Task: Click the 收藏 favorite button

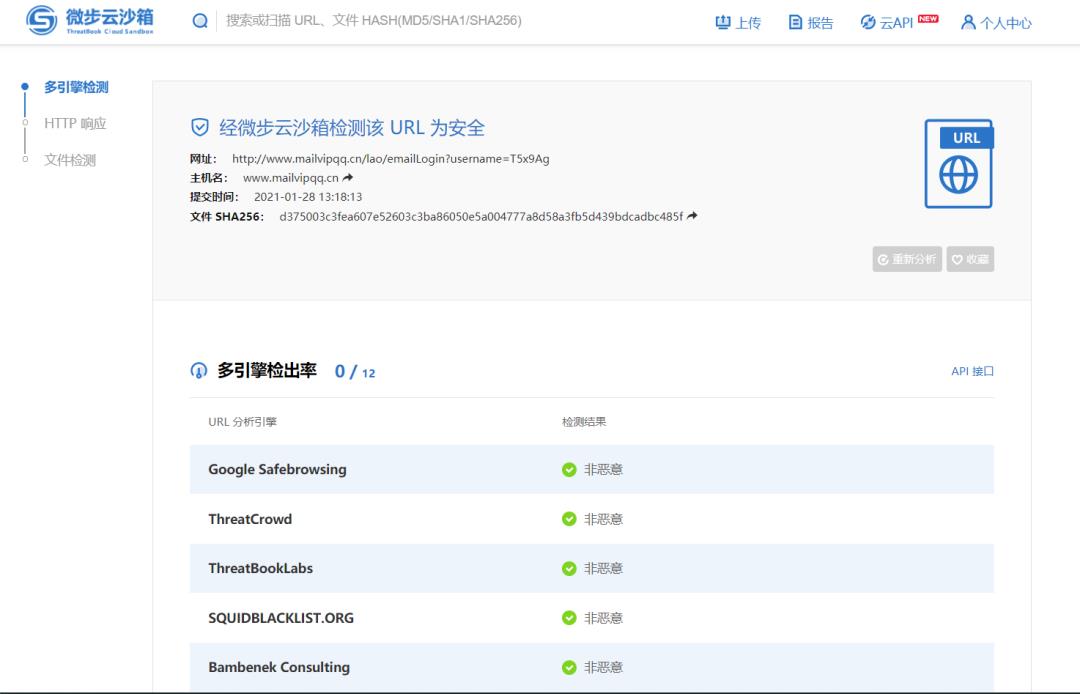Action: pos(970,260)
